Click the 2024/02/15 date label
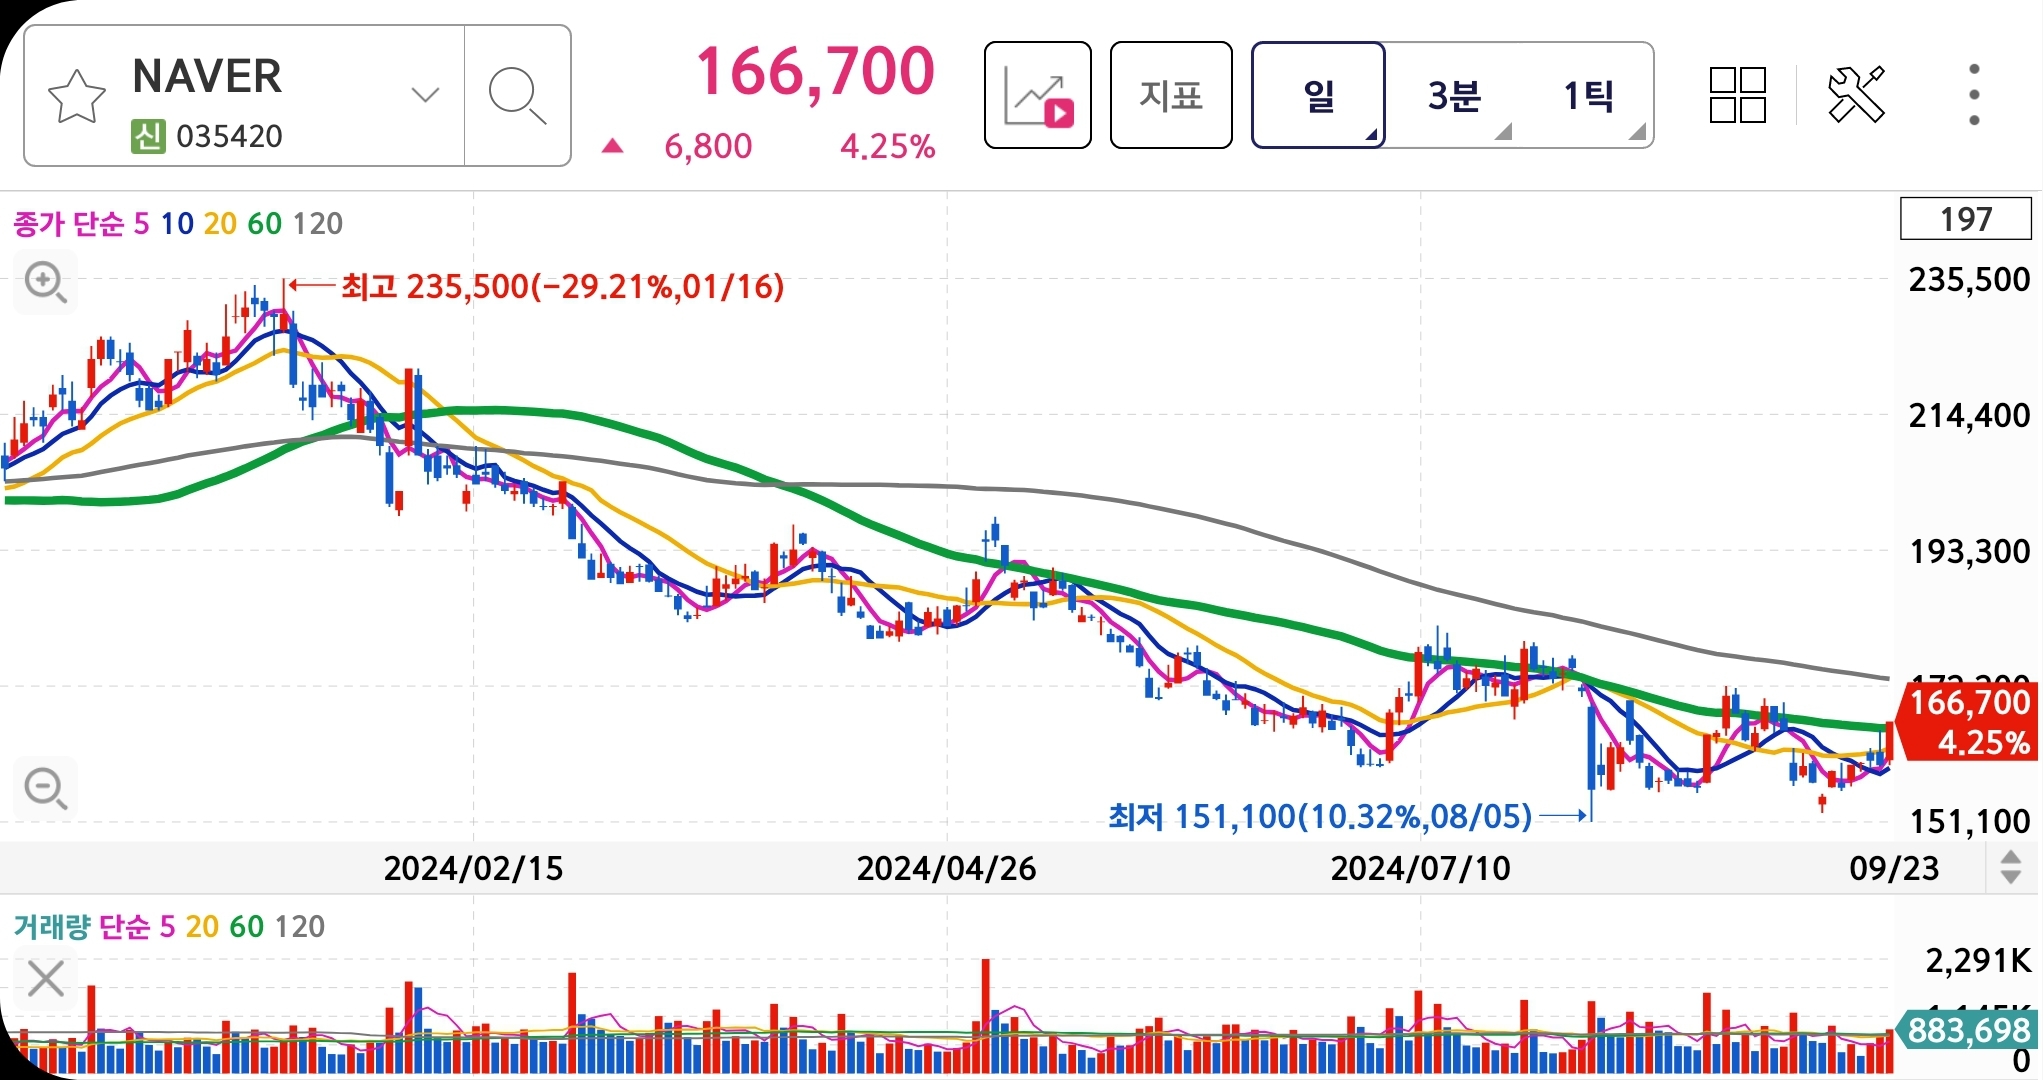 [x=473, y=868]
